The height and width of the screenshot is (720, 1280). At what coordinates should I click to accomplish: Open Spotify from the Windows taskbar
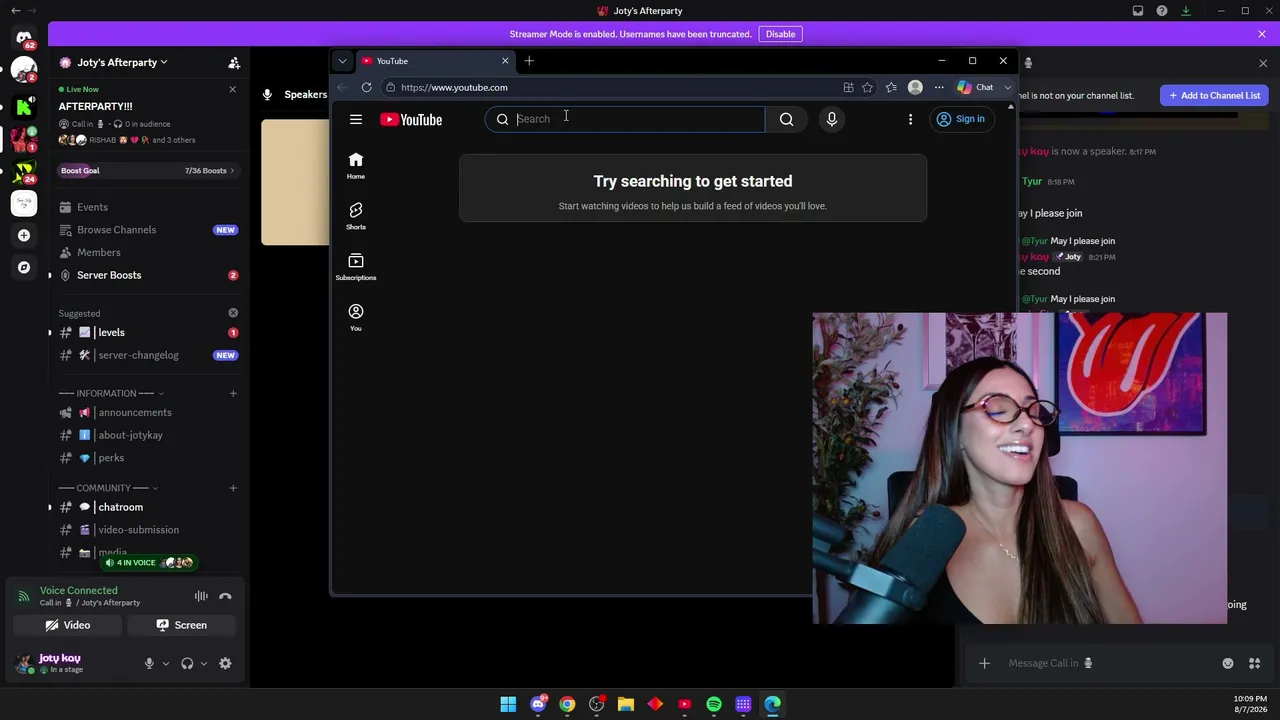(x=714, y=705)
